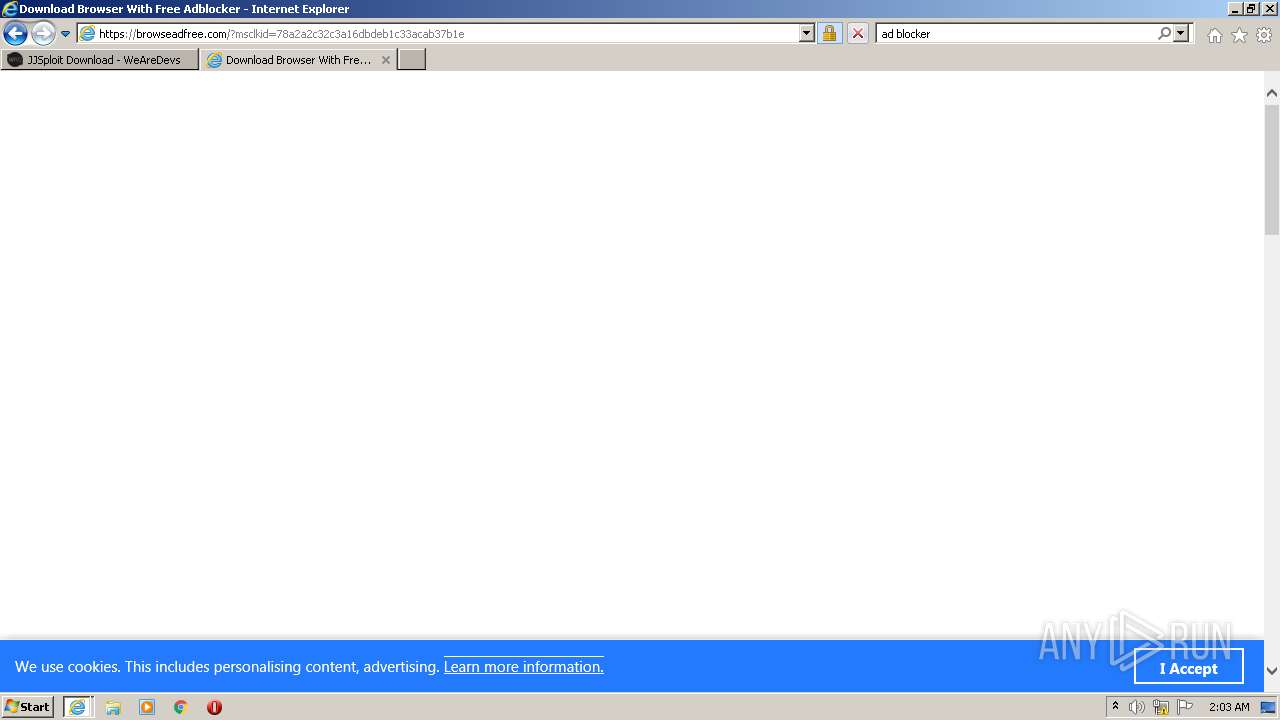Open a new blank tab
The height and width of the screenshot is (720, 1280).
pos(412,60)
